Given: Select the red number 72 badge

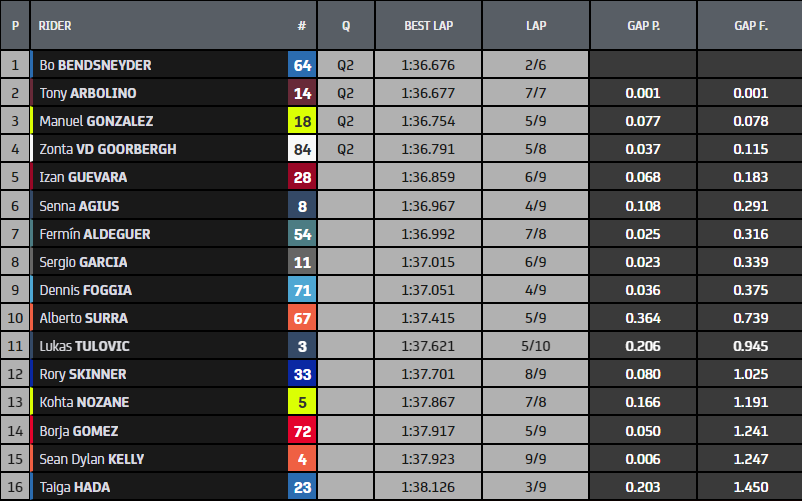Looking at the screenshot, I should click(302, 431).
